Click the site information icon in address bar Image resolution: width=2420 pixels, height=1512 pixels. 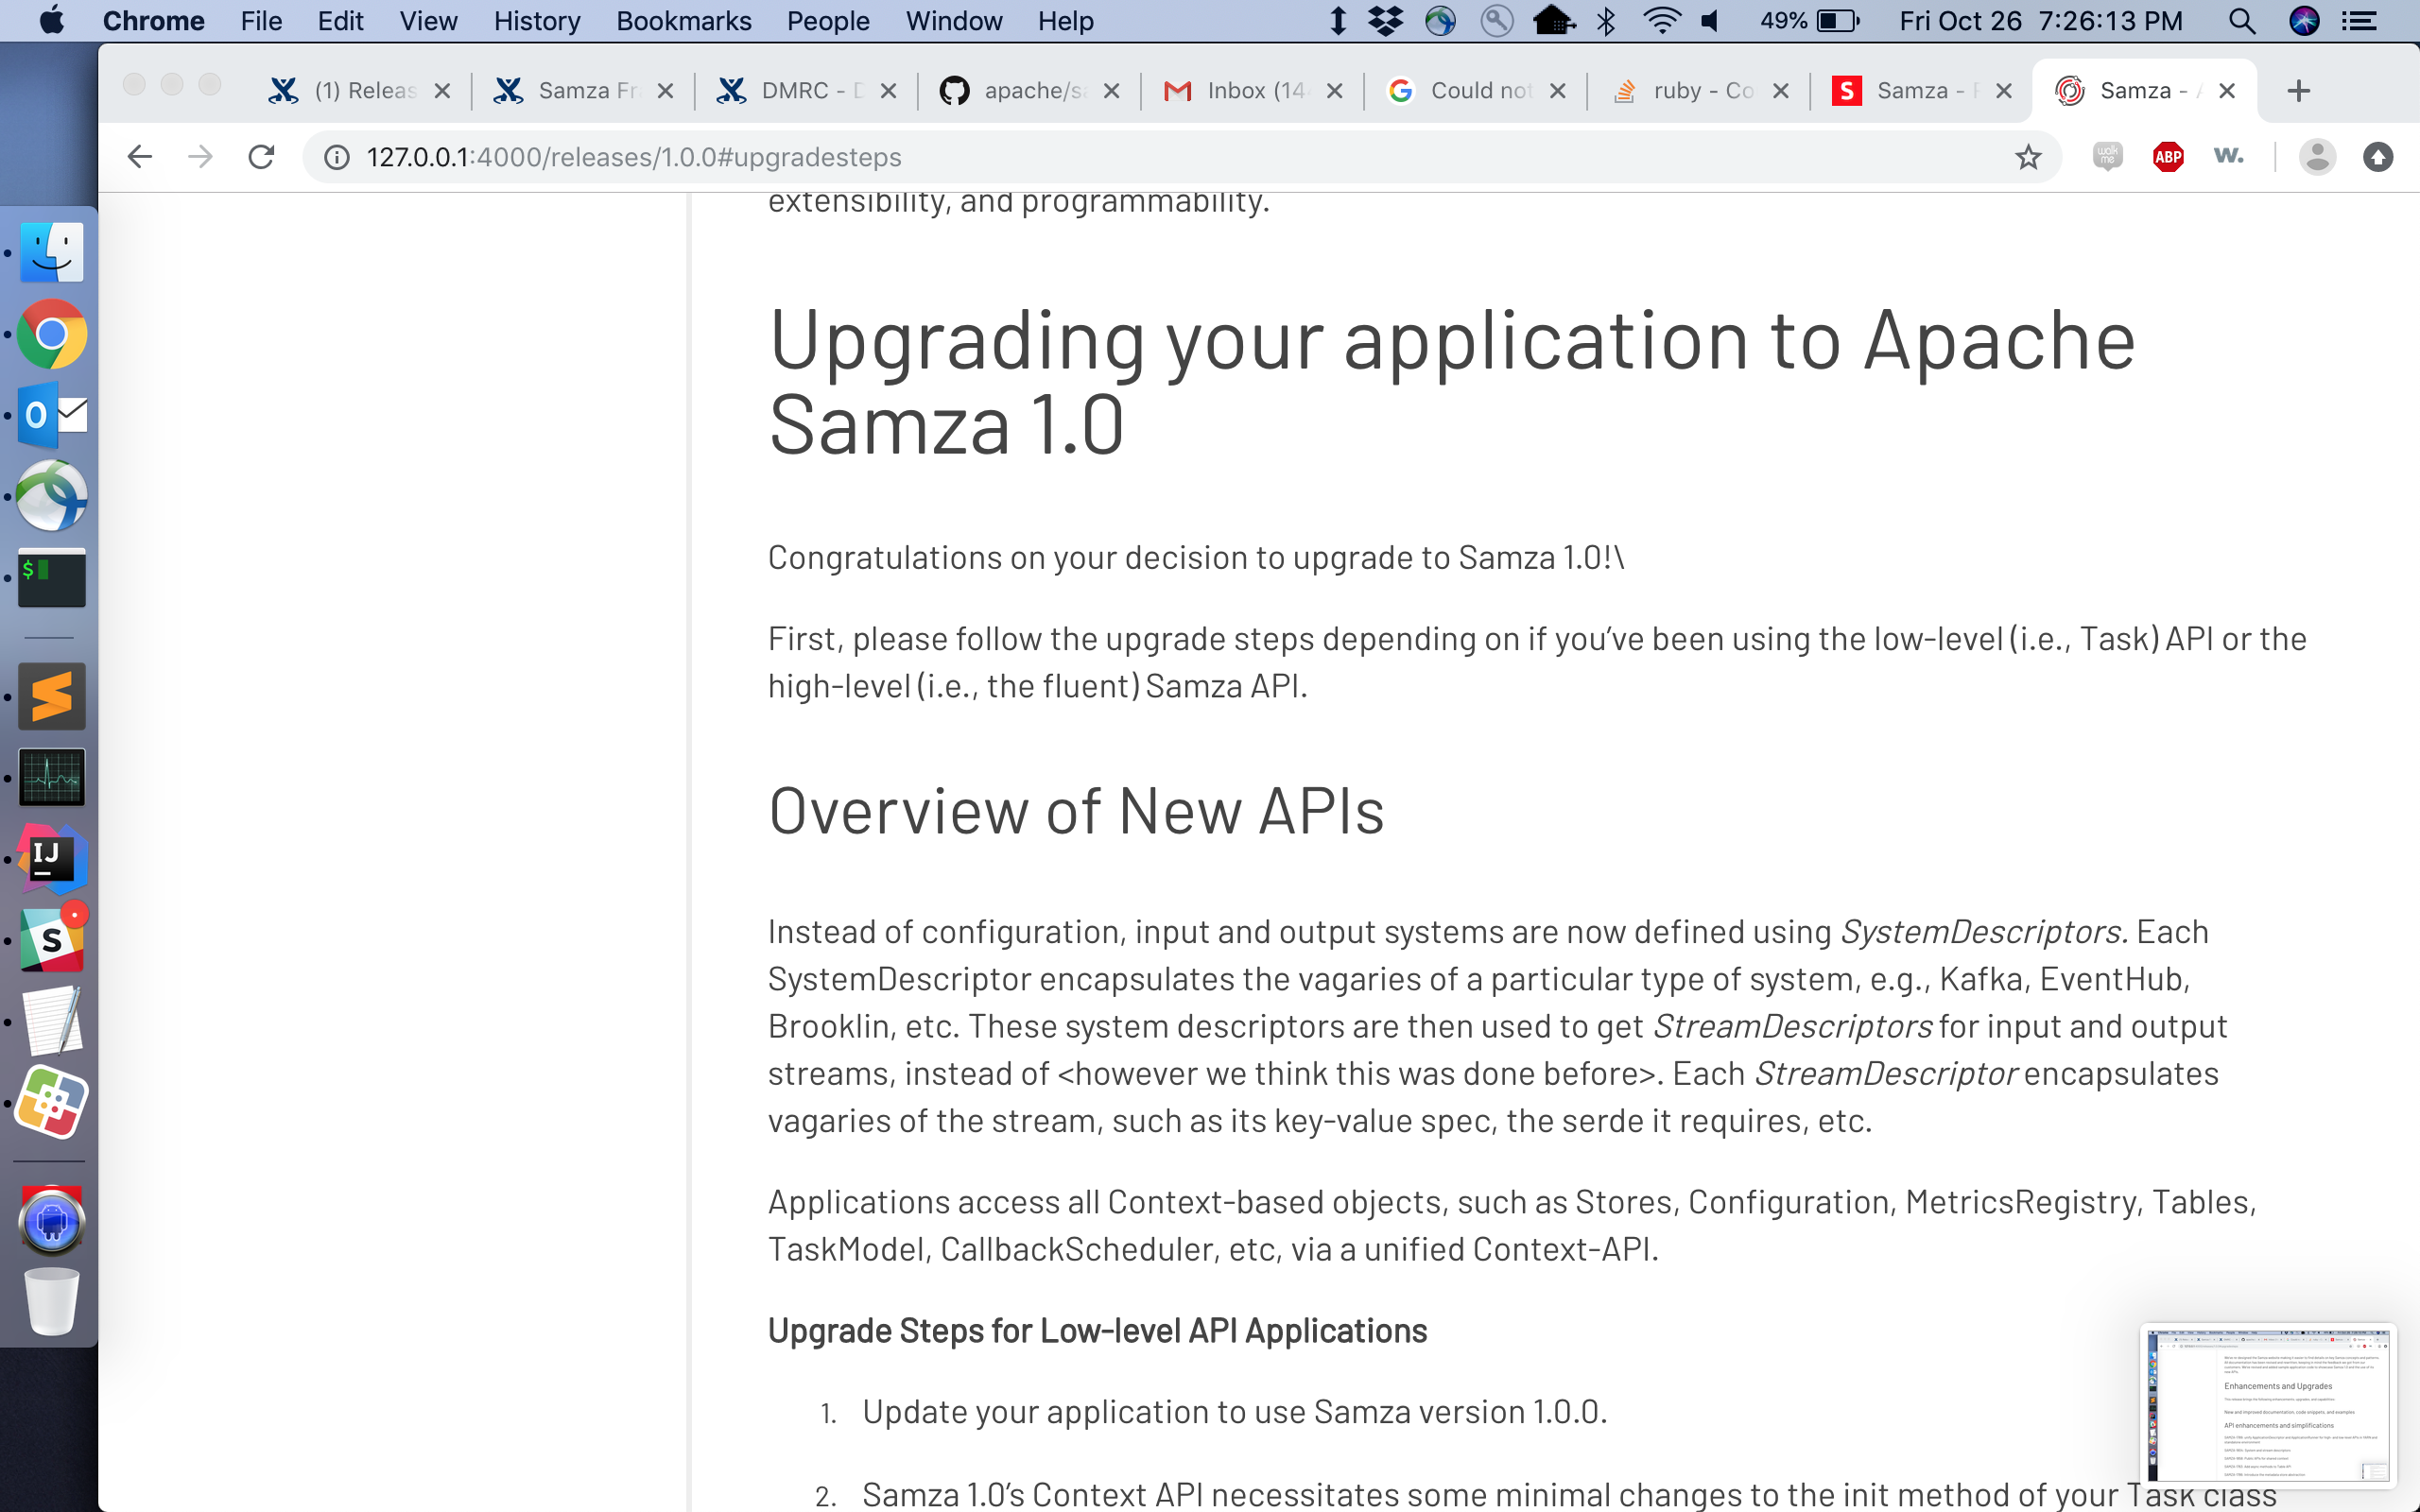tap(337, 157)
